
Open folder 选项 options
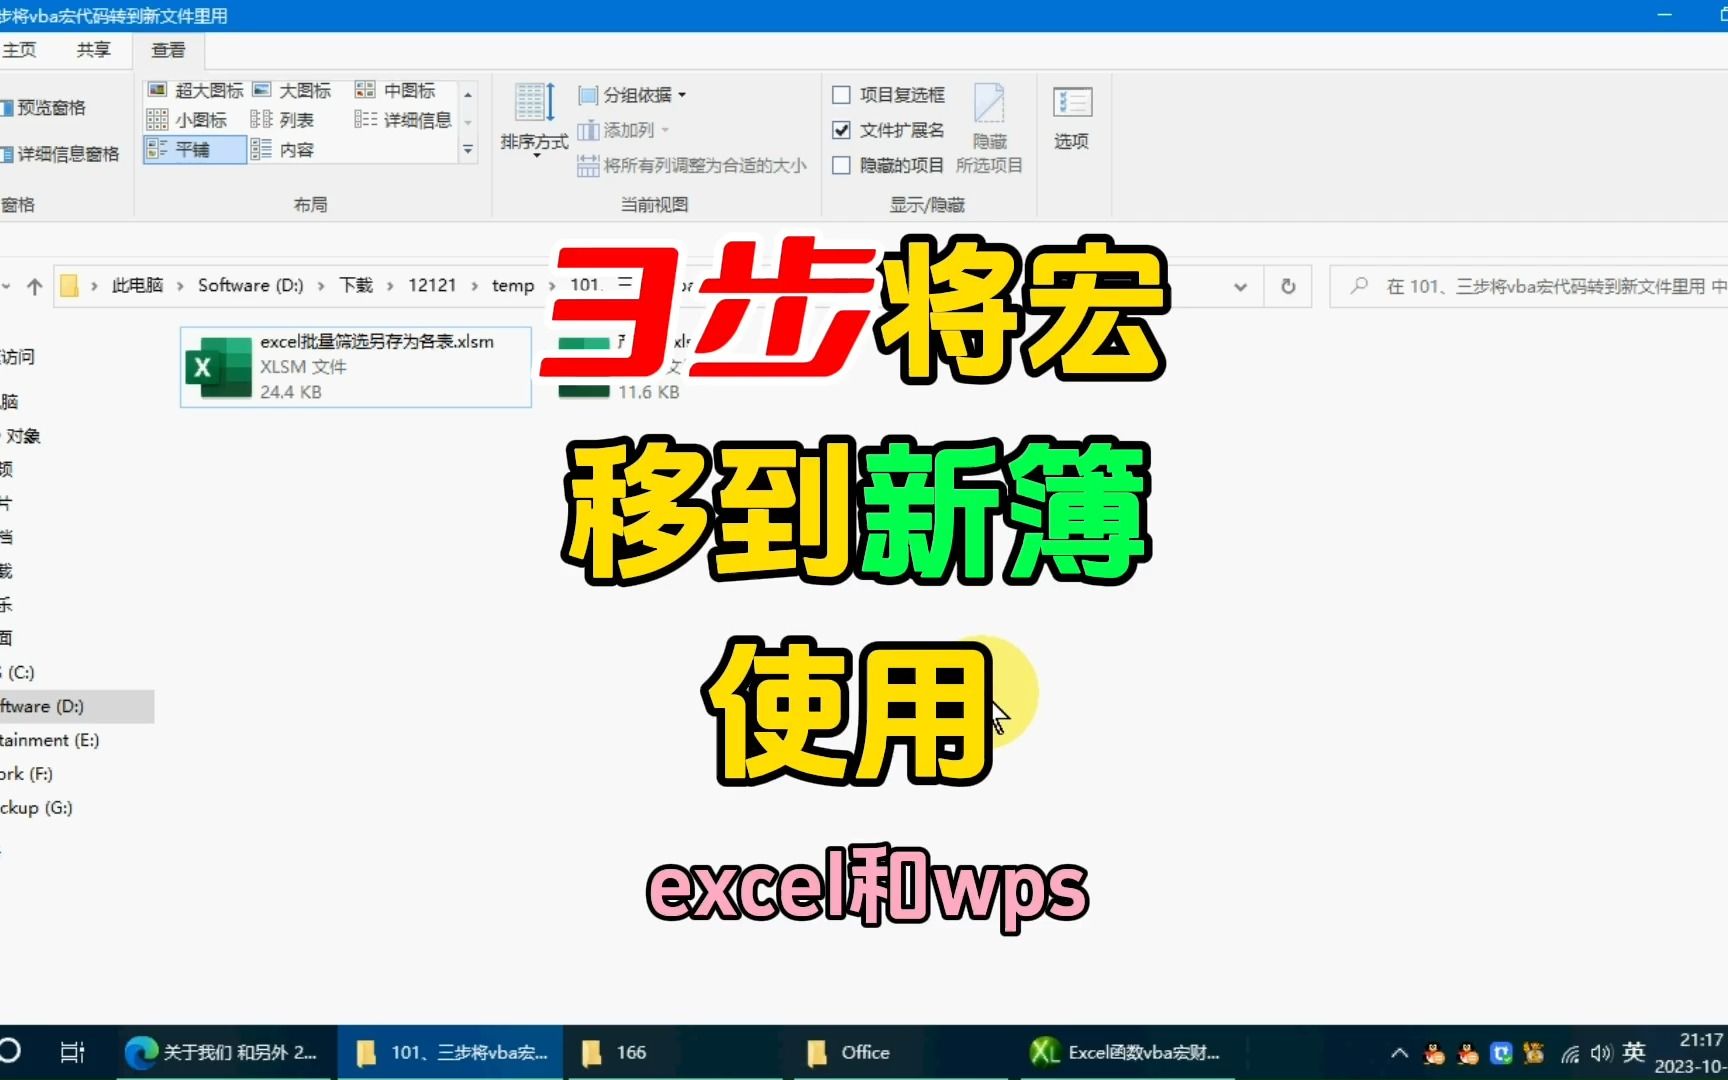pyautogui.click(x=1071, y=117)
